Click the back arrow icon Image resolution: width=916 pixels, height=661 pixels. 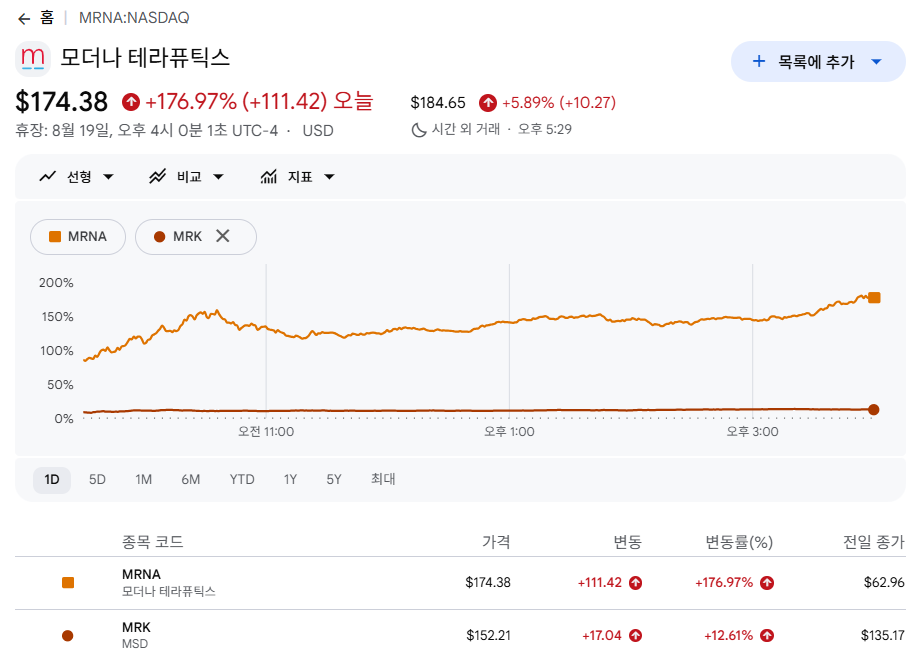[24, 19]
